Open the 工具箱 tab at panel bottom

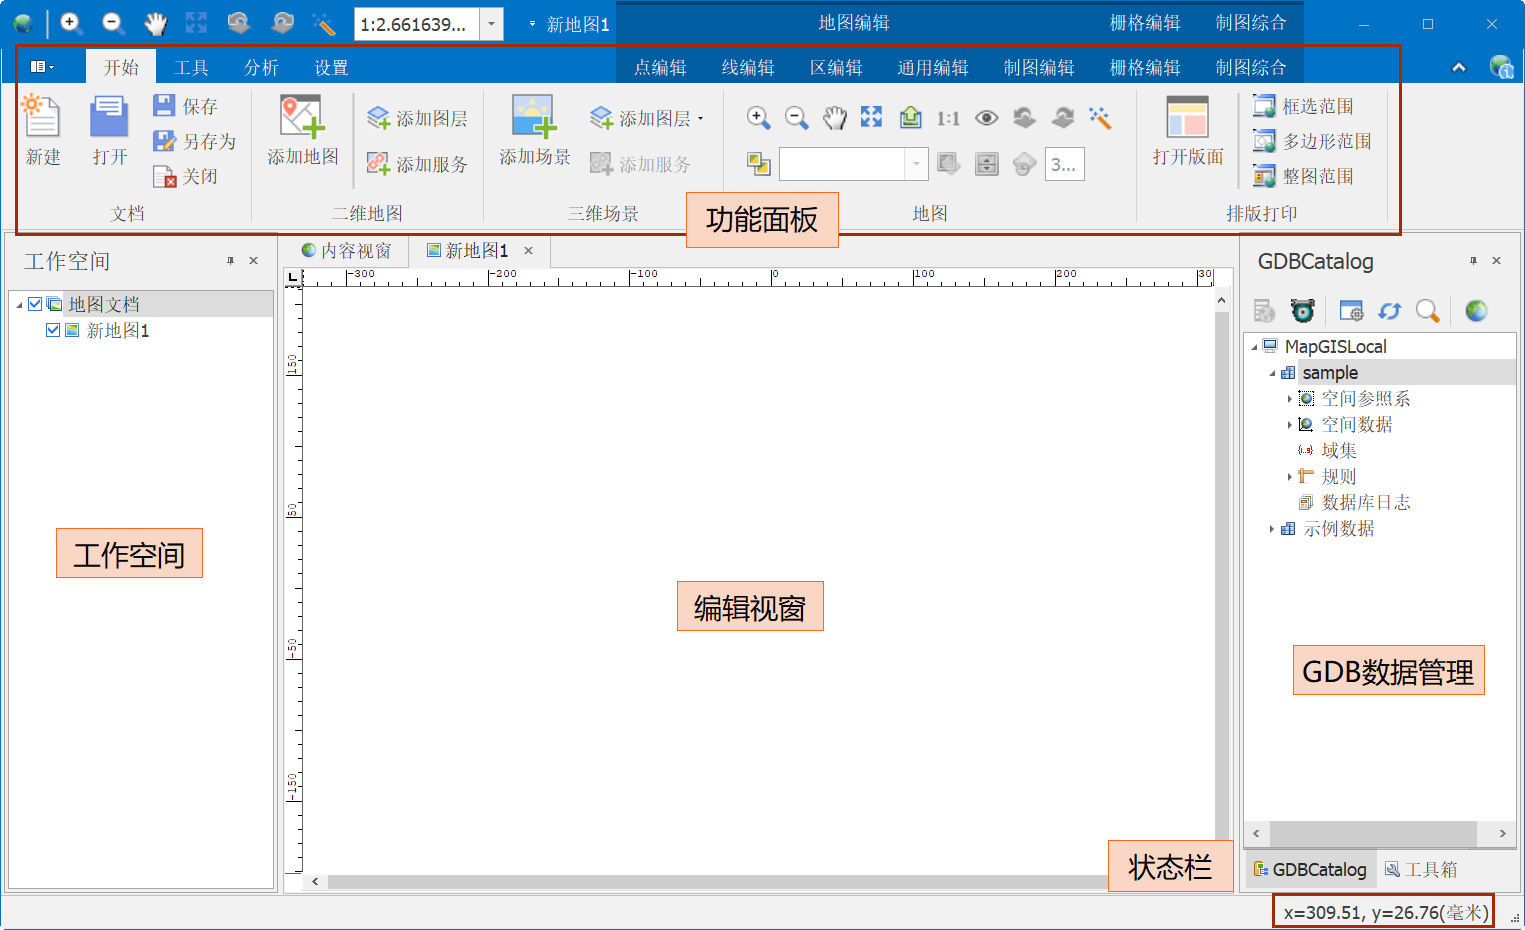tap(1421, 869)
